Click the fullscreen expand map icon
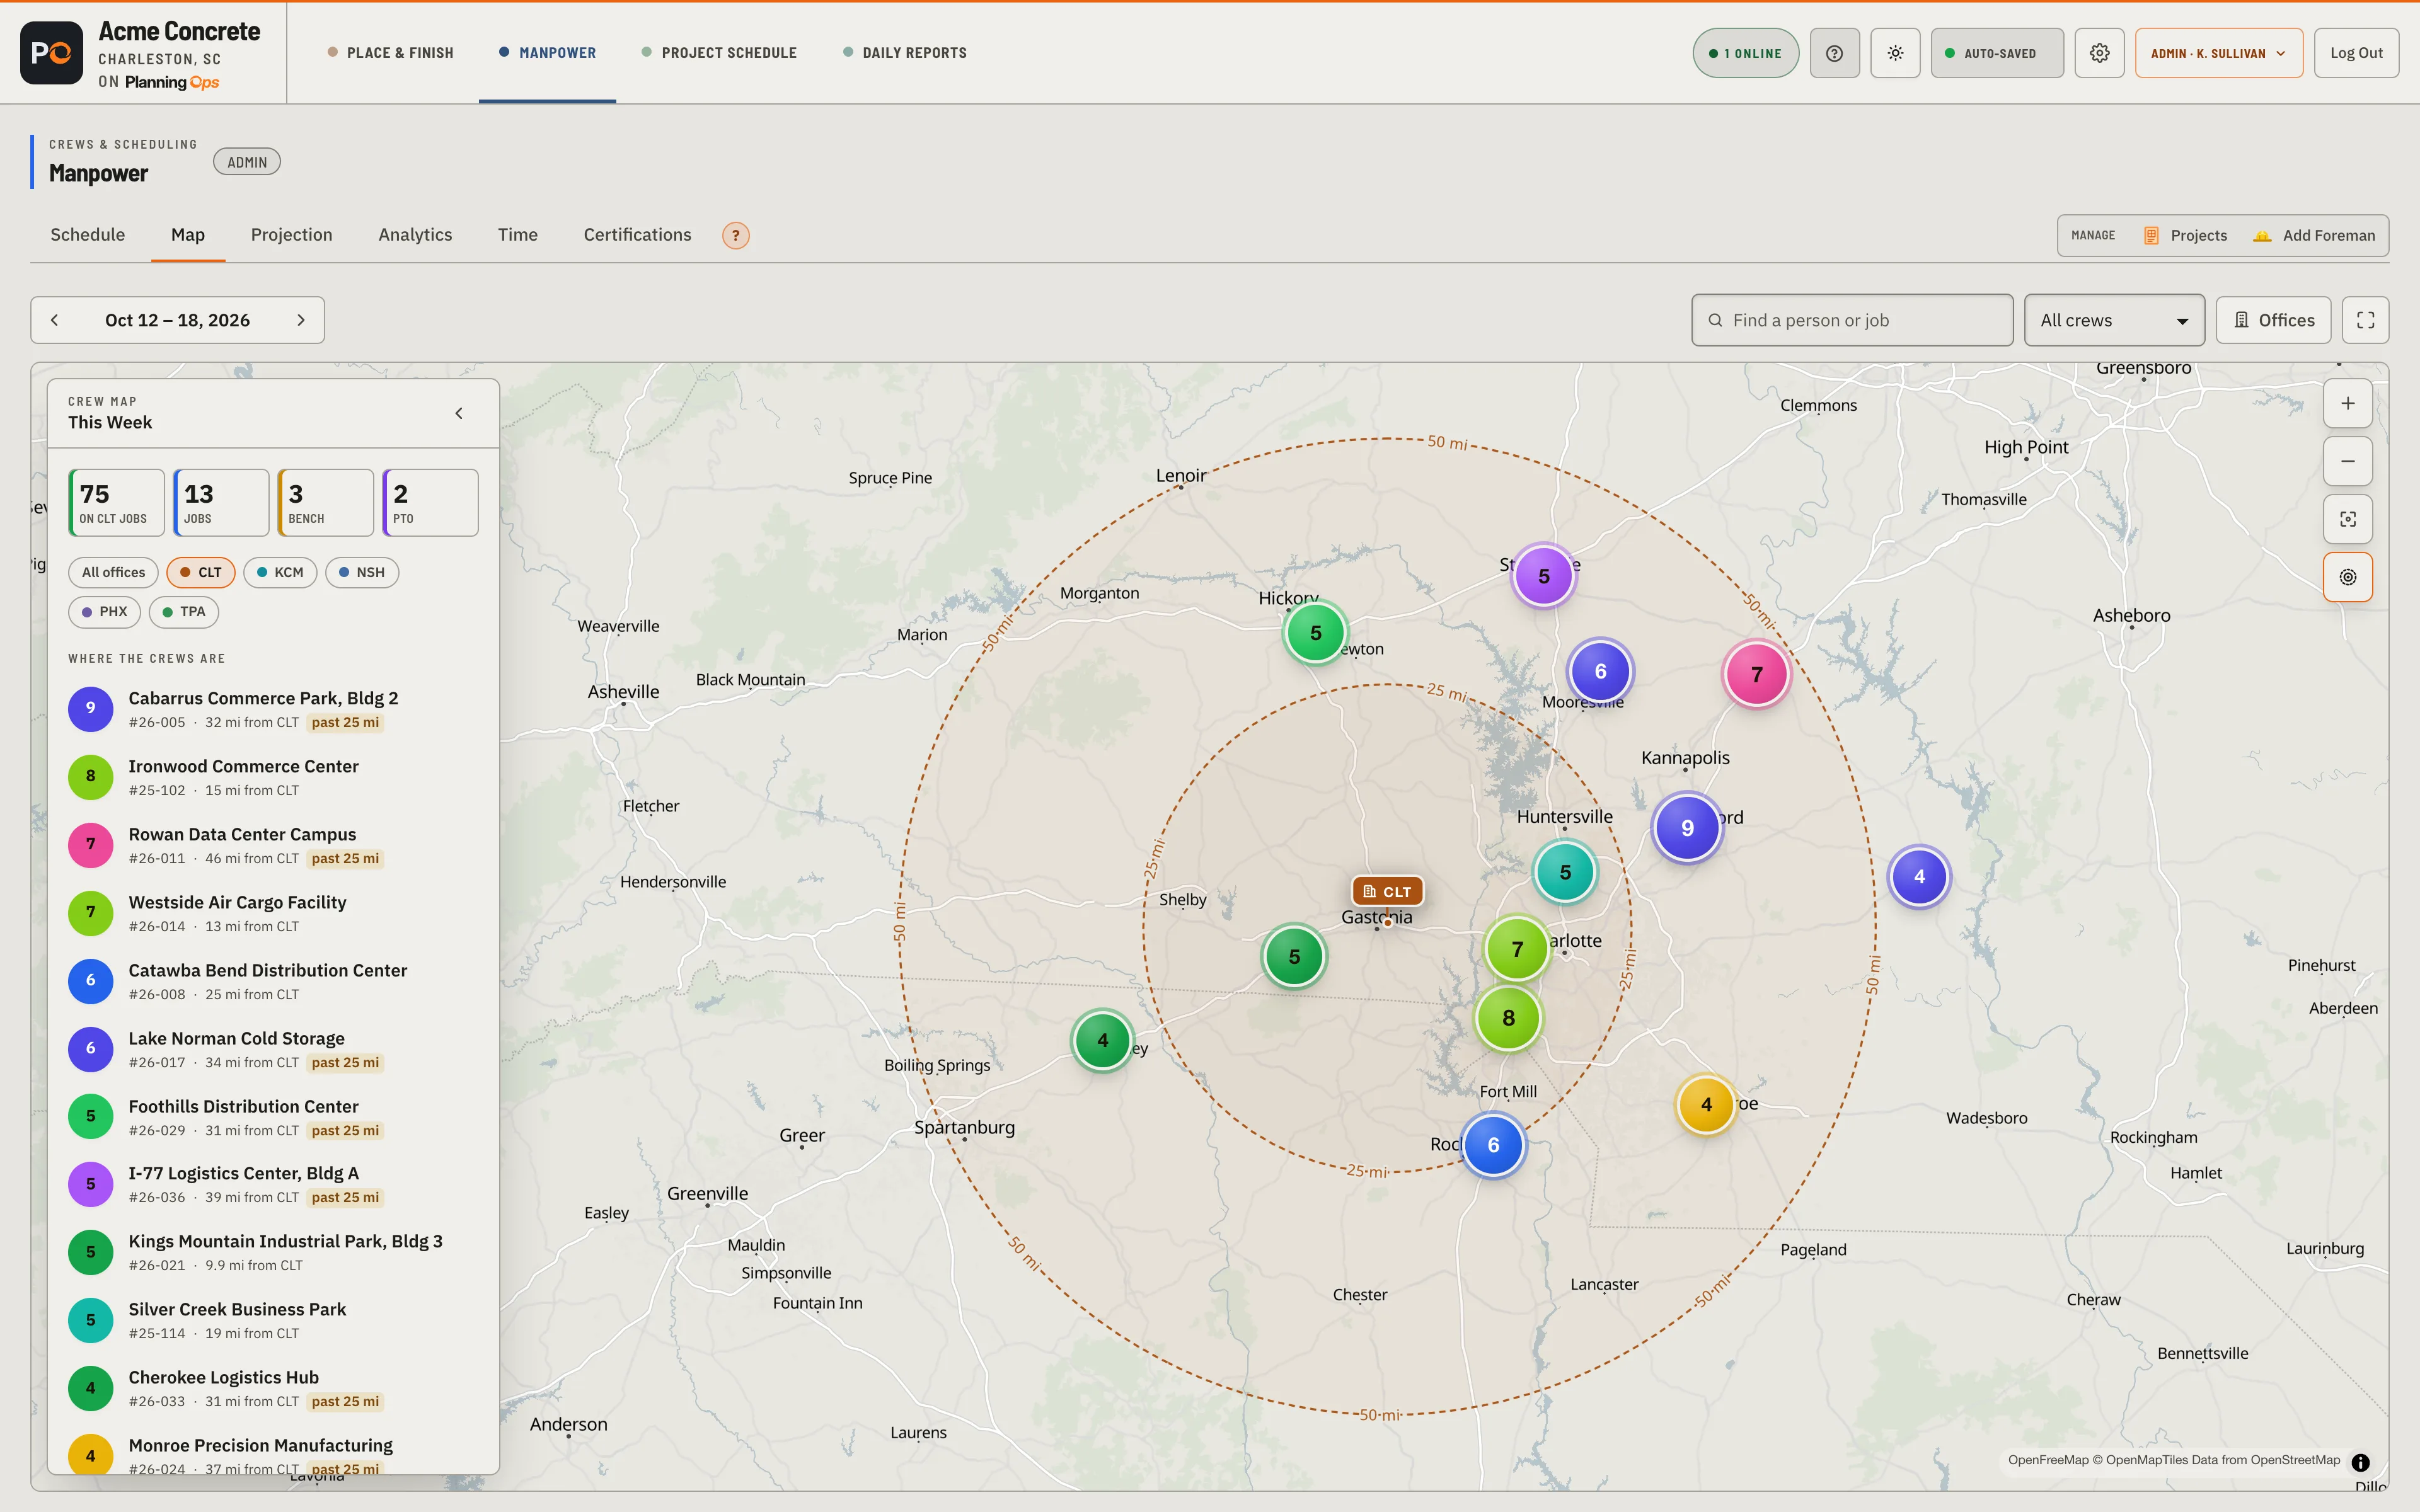The width and height of the screenshot is (2420, 1512). tap(2365, 320)
